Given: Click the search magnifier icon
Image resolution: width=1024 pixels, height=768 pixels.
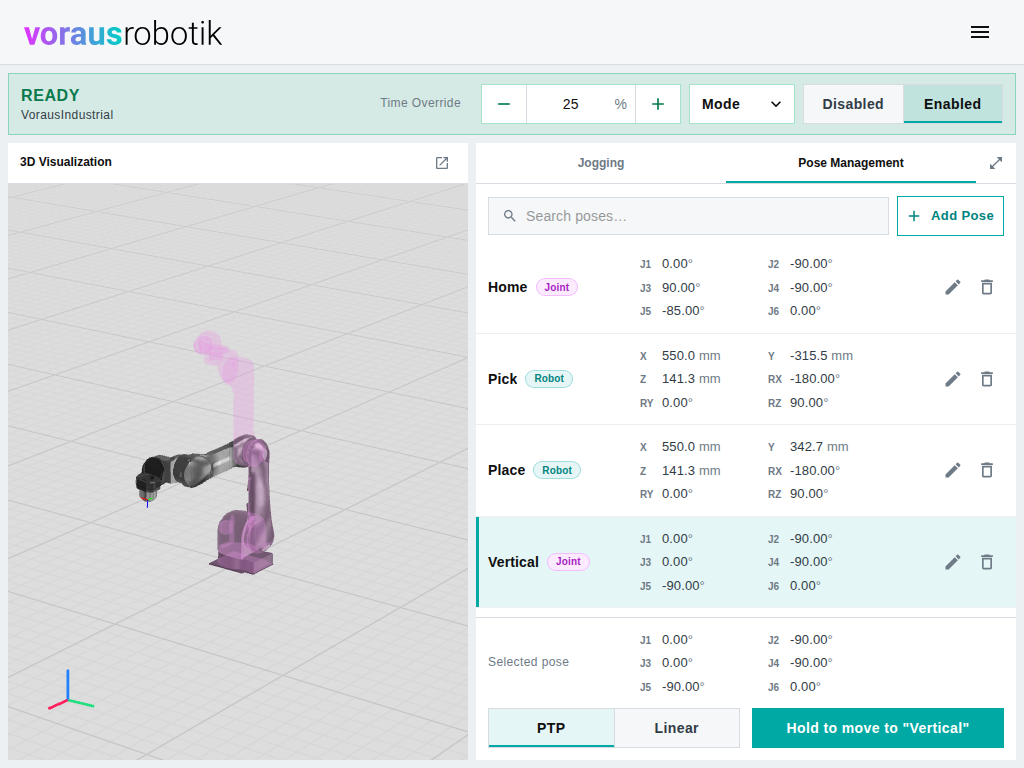Looking at the screenshot, I should (x=509, y=216).
